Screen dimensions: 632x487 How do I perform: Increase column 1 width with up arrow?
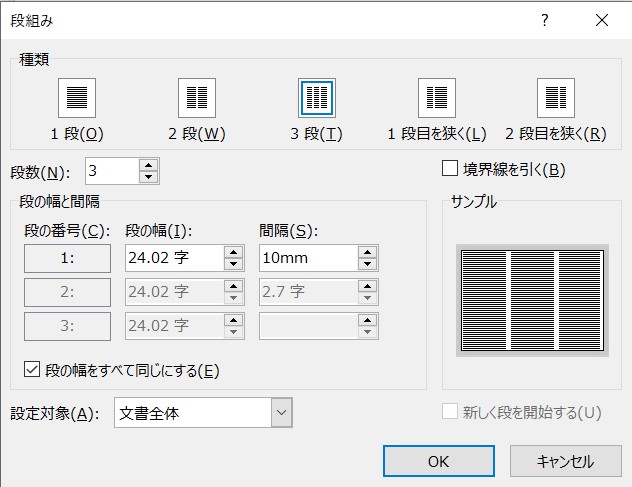click(x=234, y=252)
